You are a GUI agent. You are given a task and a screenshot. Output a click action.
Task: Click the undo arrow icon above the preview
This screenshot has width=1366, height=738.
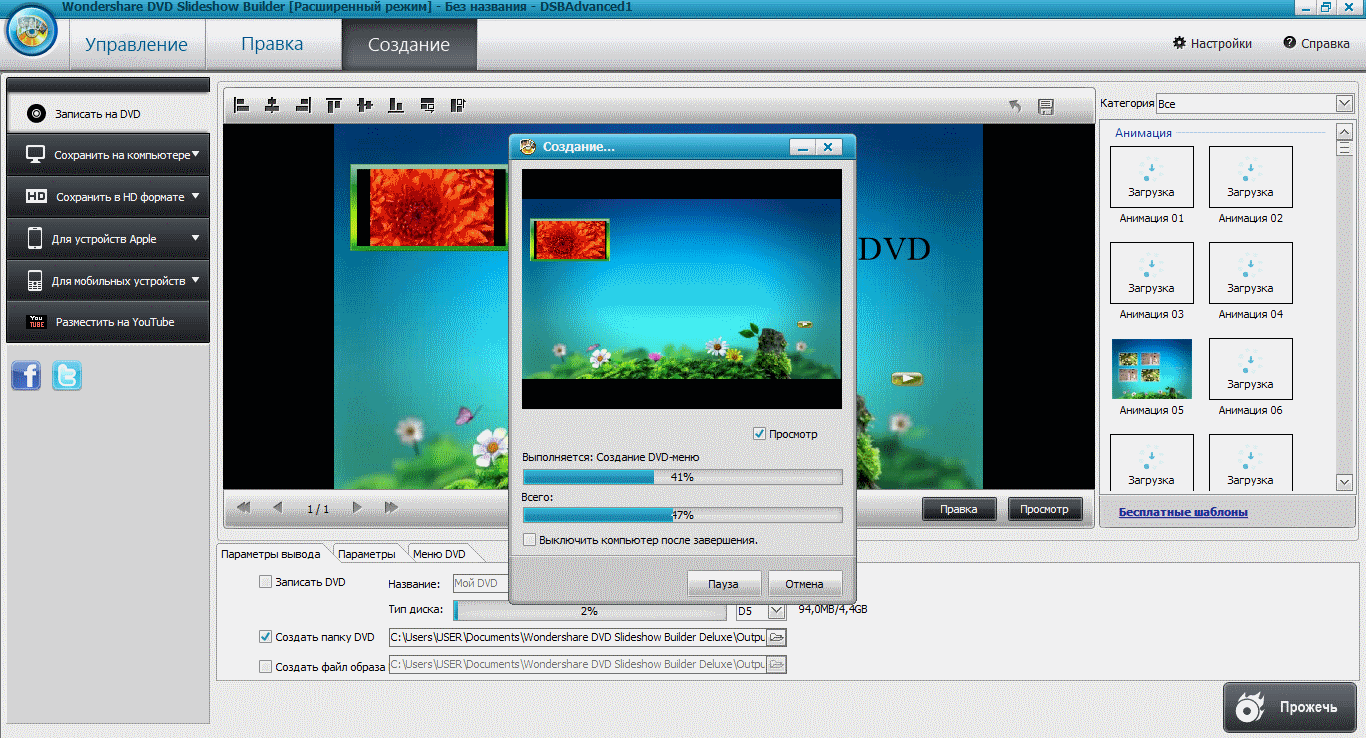tap(1014, 106)
